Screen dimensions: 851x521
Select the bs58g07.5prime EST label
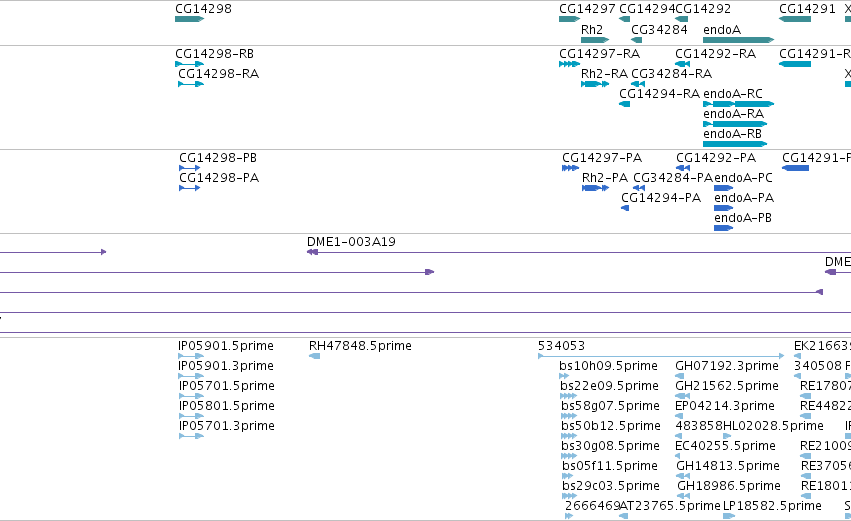pyautogui.click(x=610, y=406)
